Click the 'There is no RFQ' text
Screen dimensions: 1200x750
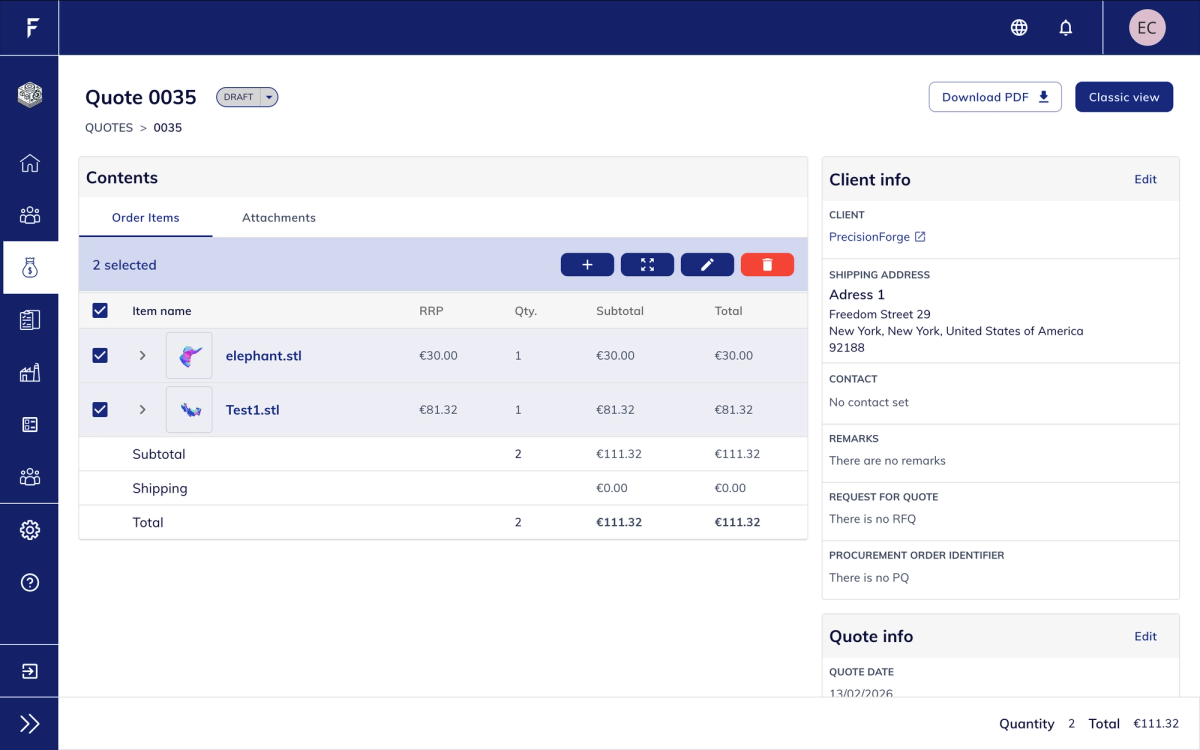click(872, 519)
